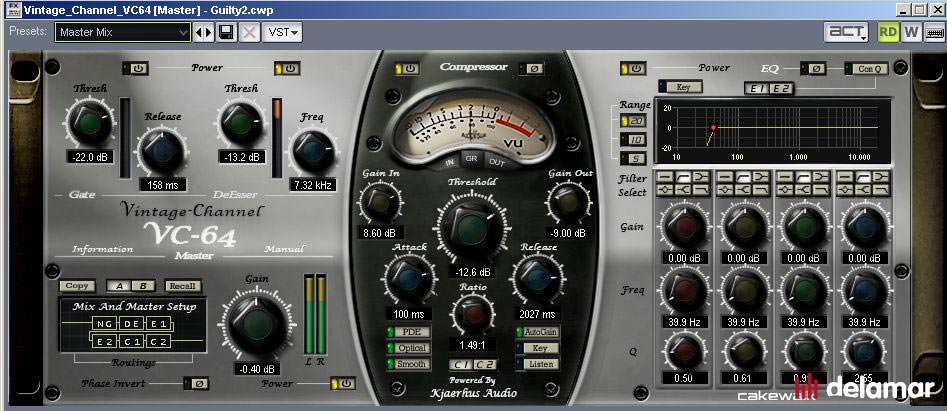Enable automation write with the W icon
The width and height of the screenshot is (947, 411).
coord(911,32)
